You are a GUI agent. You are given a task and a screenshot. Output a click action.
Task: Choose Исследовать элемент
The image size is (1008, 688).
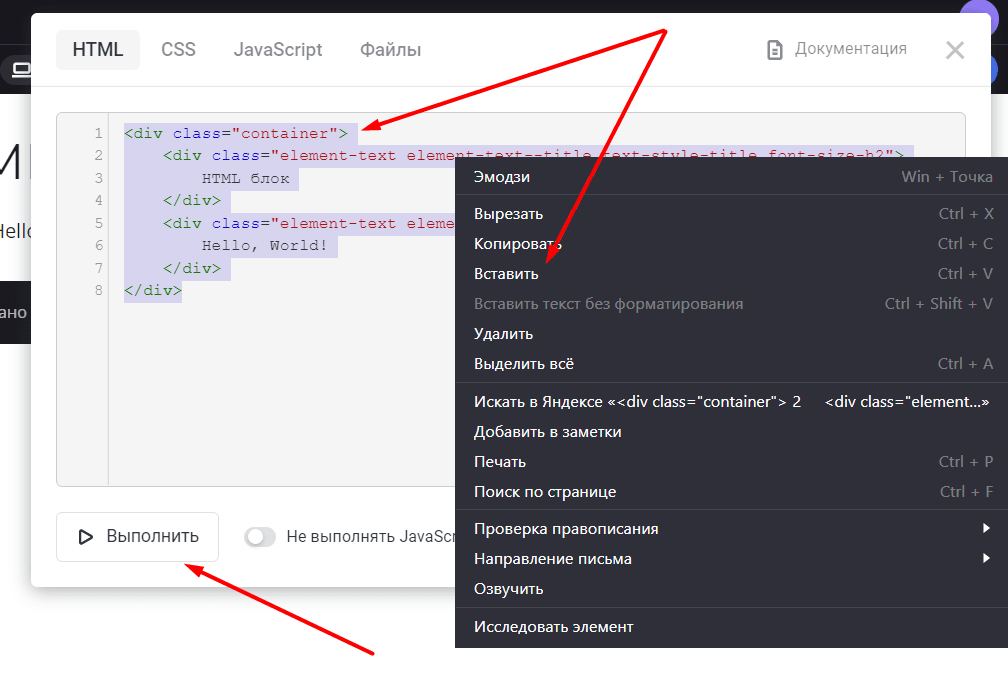coord(731,626)
